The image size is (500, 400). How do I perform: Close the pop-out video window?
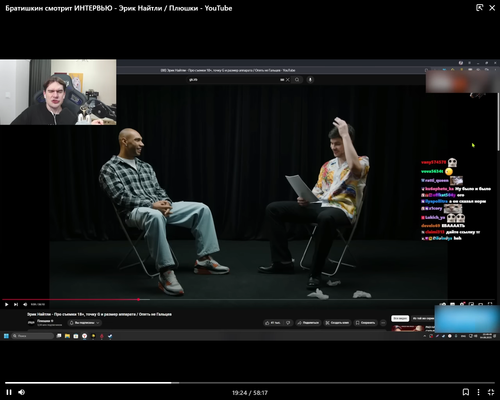pos(492,8)
